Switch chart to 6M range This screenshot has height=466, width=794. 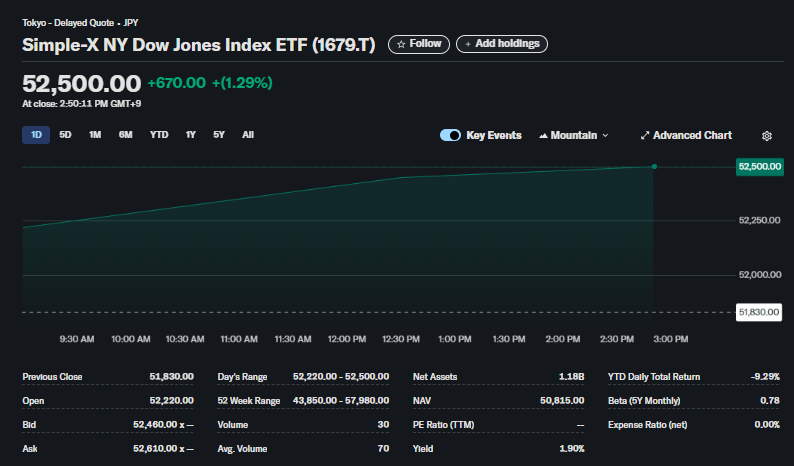[126, 135]
